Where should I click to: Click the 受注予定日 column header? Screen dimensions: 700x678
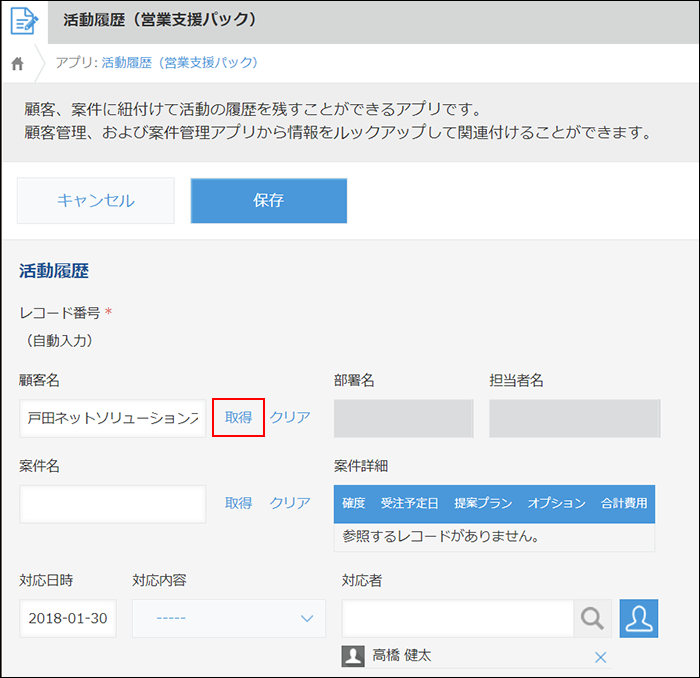(409, 503)
